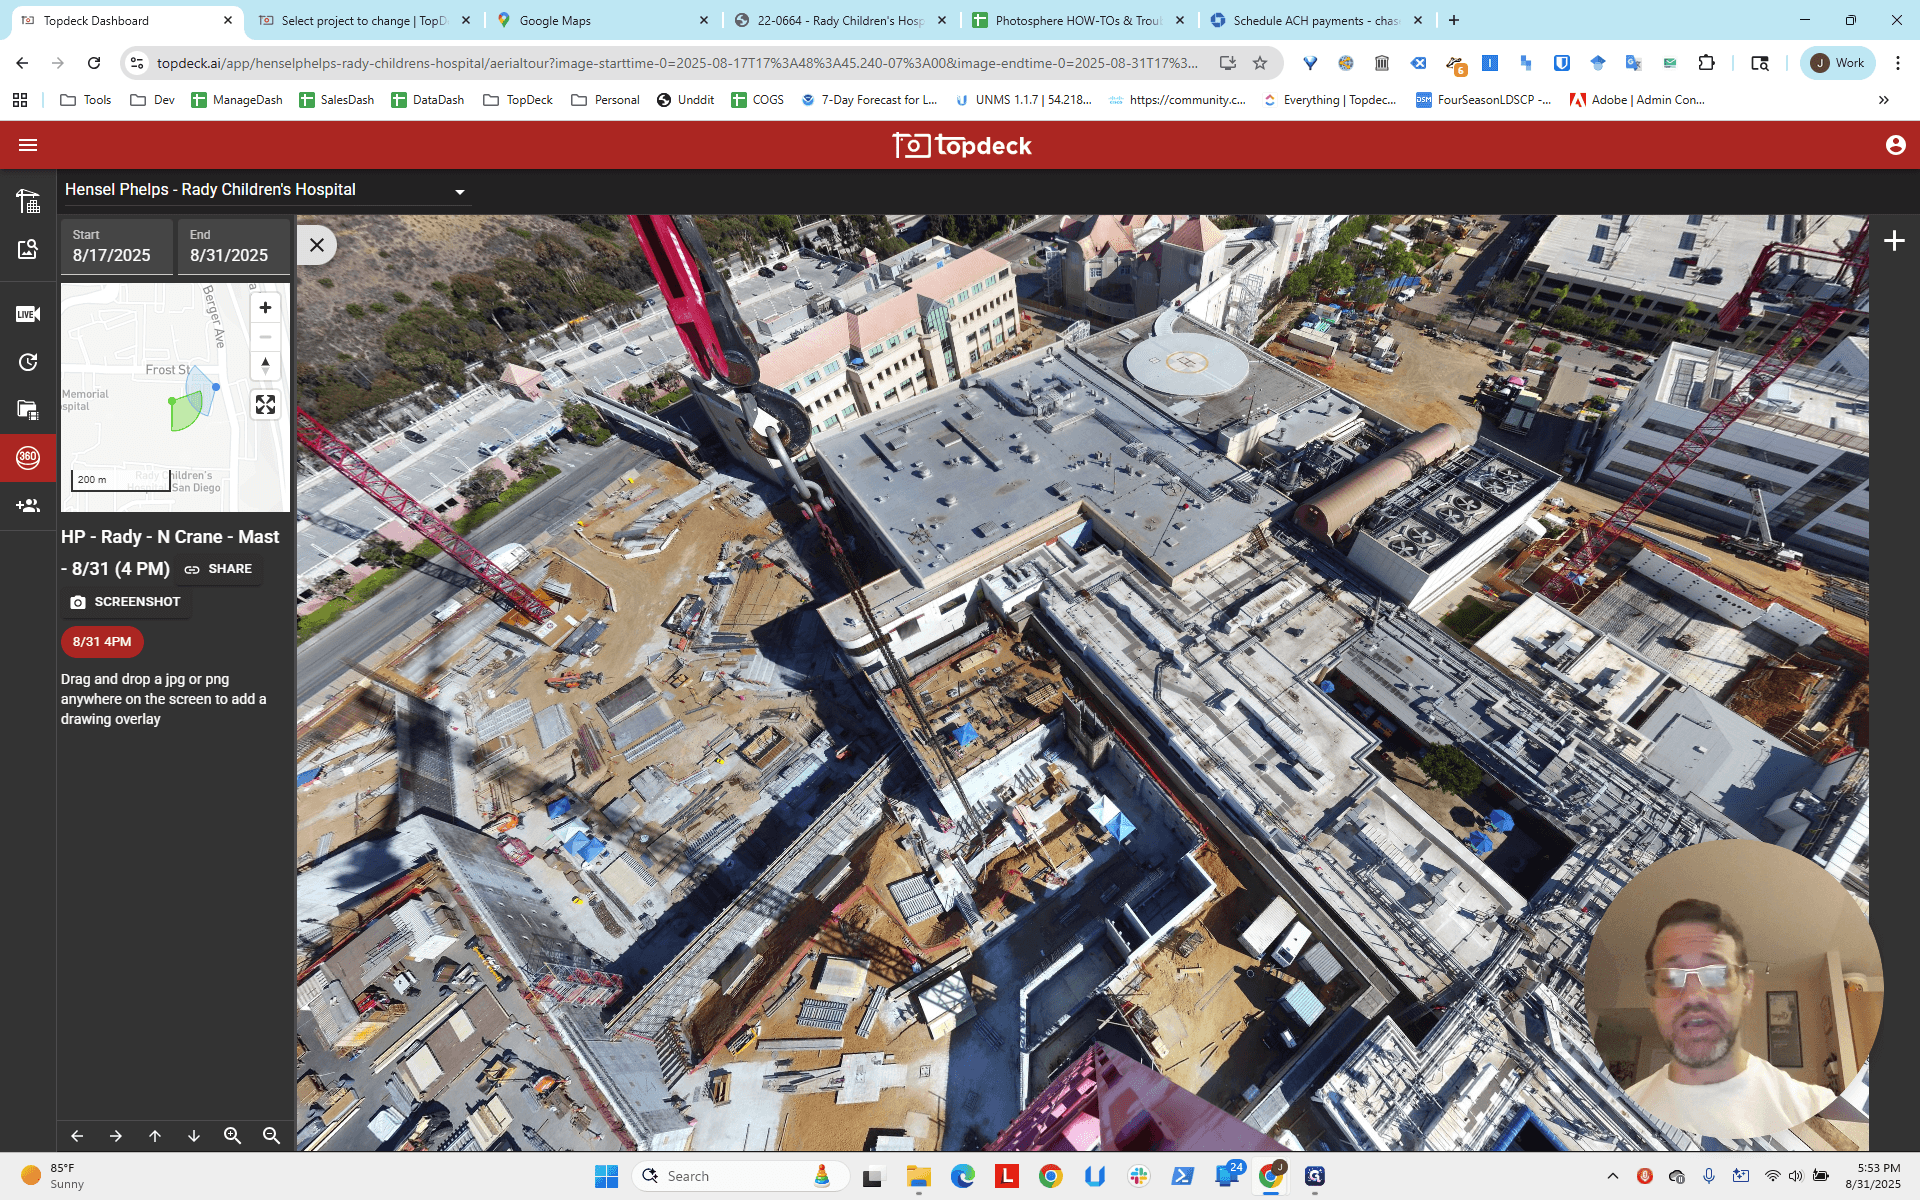
Task: Open the crane site overview sidebar icon
Action: 28,201
